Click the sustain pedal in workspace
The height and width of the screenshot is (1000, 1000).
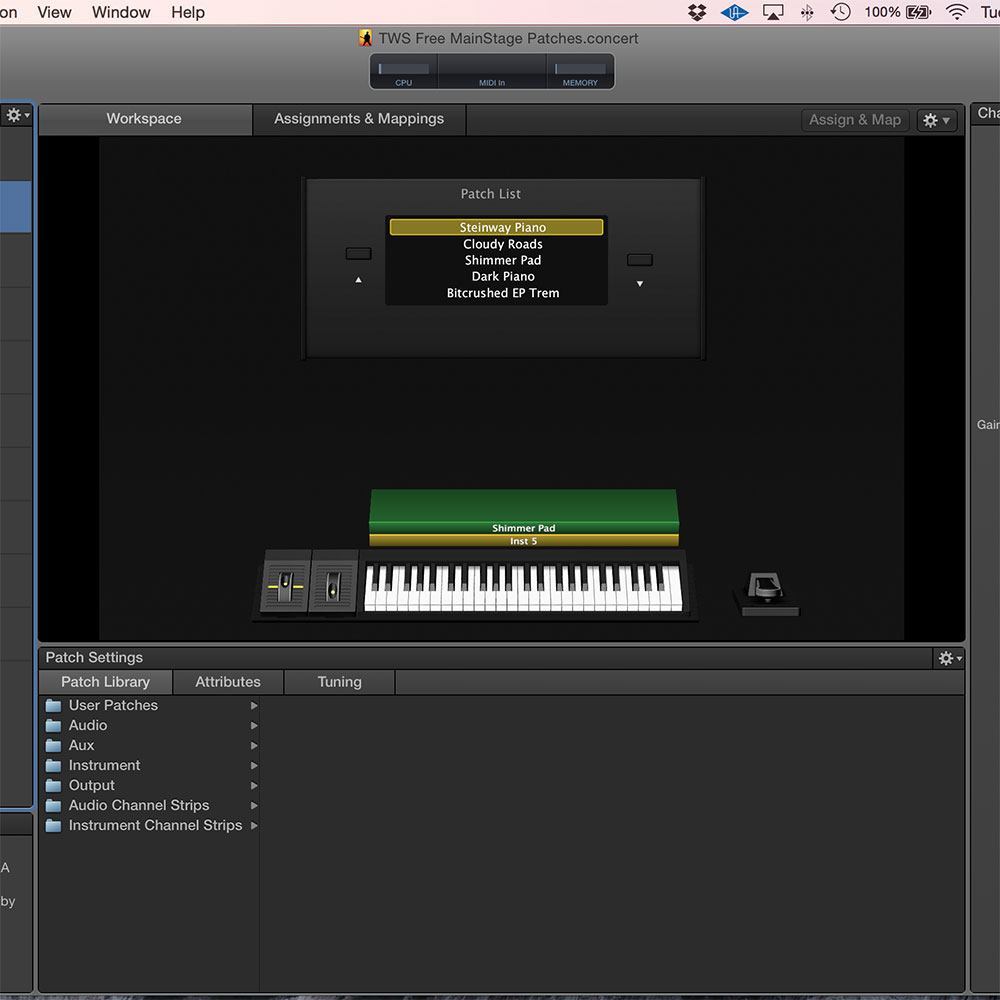coord(766,592)
